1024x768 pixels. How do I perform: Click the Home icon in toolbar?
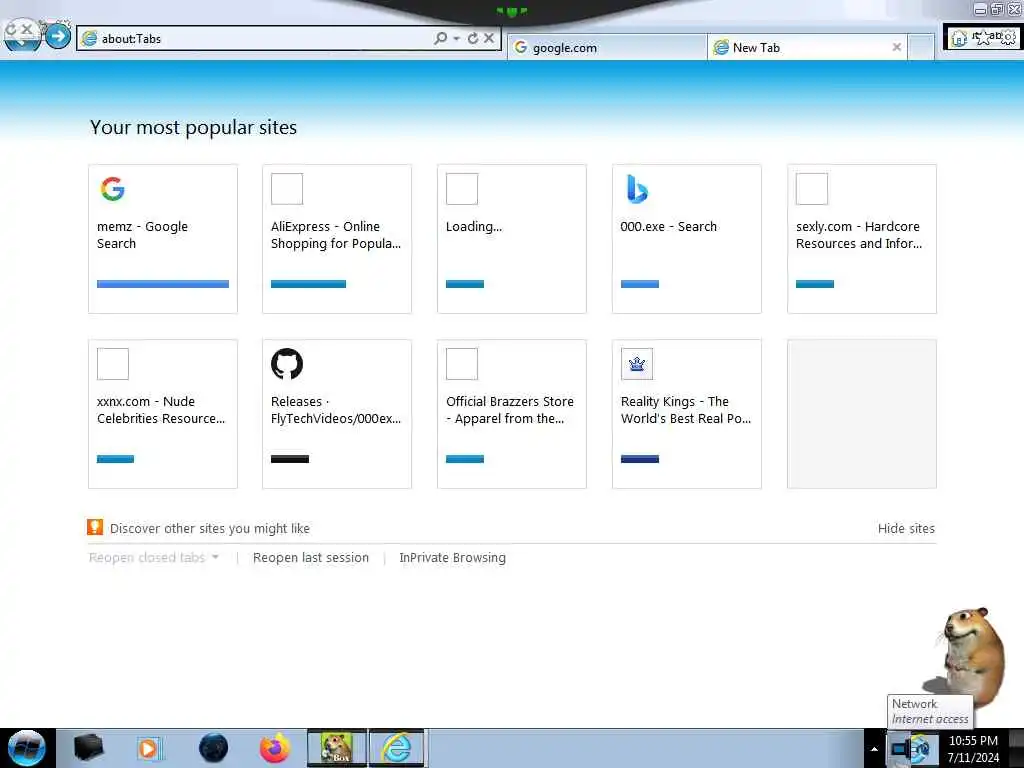[x=959, y=39]
